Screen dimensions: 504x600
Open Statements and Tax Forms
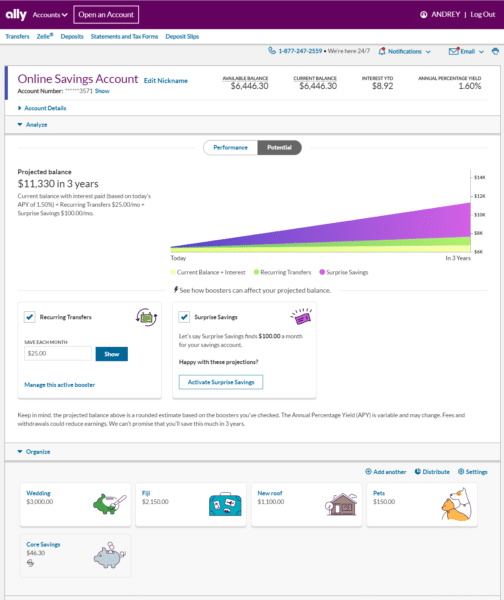click(124, 36)
